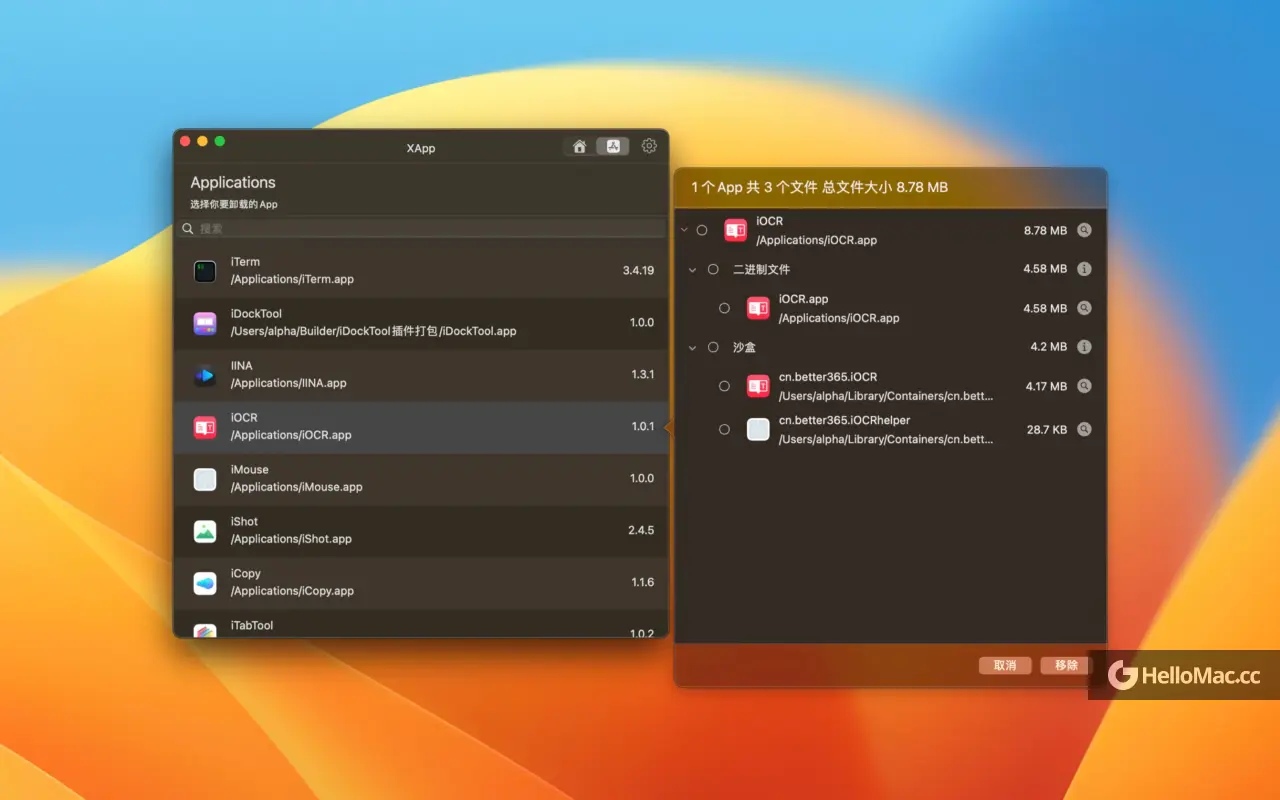Screen dimensions: 1280x800
Task: Click the IINA app icon
Action: (205, 375)
